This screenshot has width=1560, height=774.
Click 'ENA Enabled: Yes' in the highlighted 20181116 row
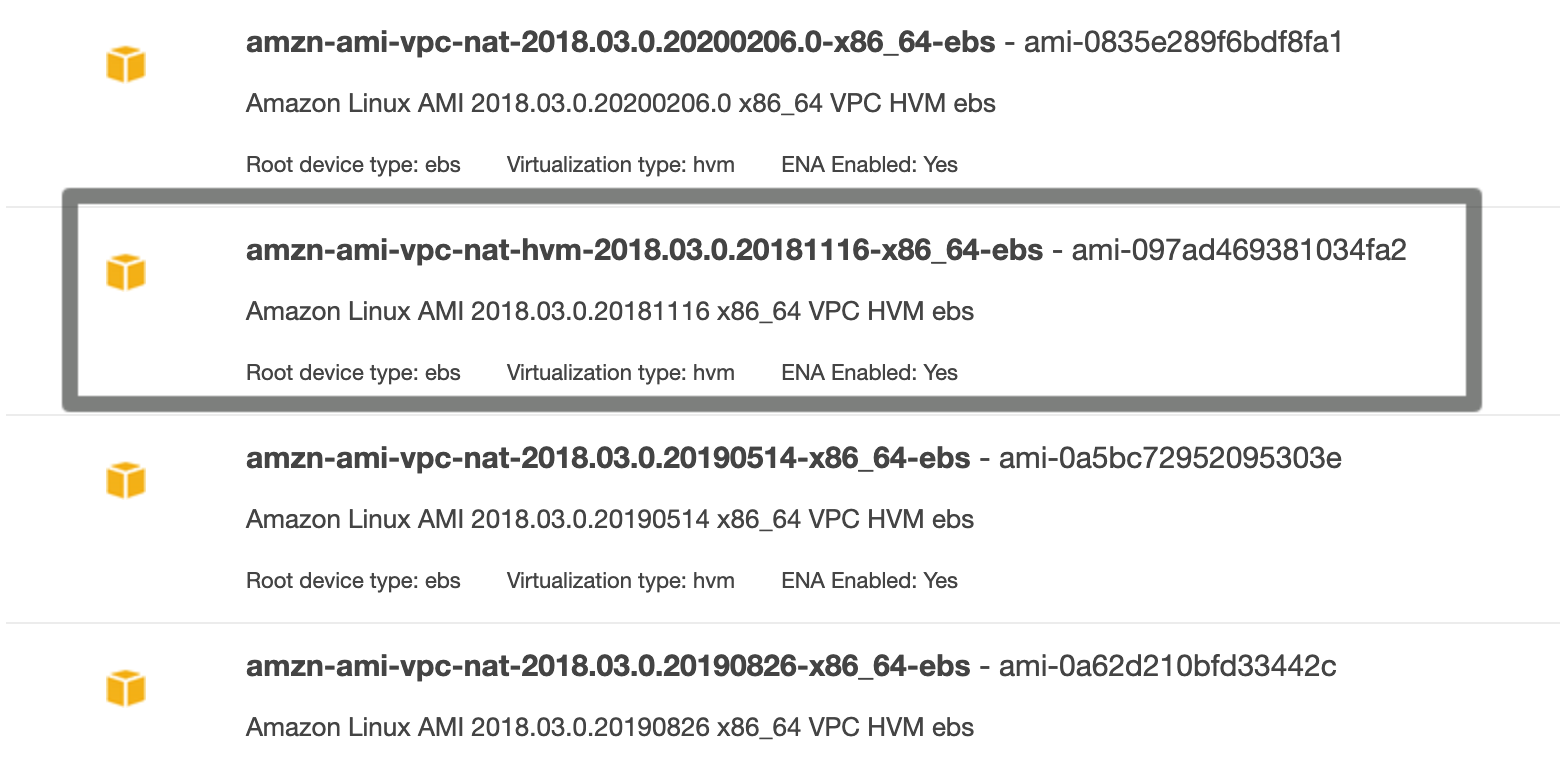point(869,373)
